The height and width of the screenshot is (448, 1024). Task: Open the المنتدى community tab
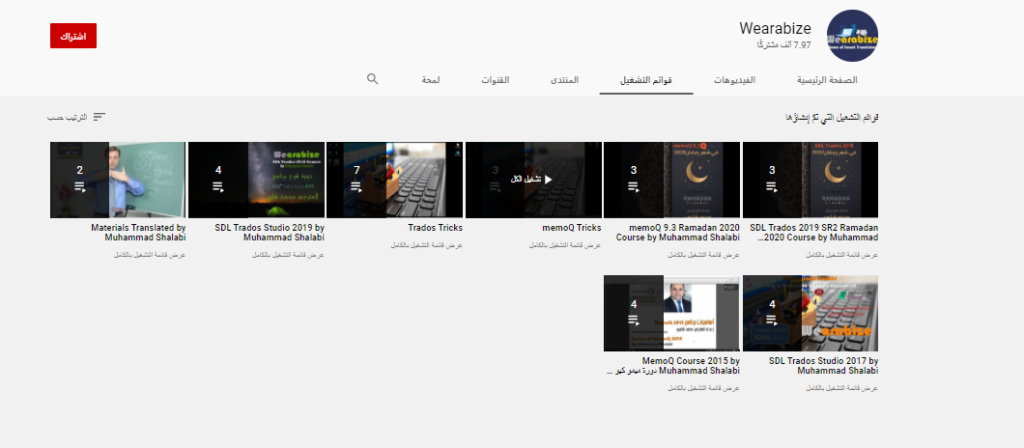pos(564,80)
